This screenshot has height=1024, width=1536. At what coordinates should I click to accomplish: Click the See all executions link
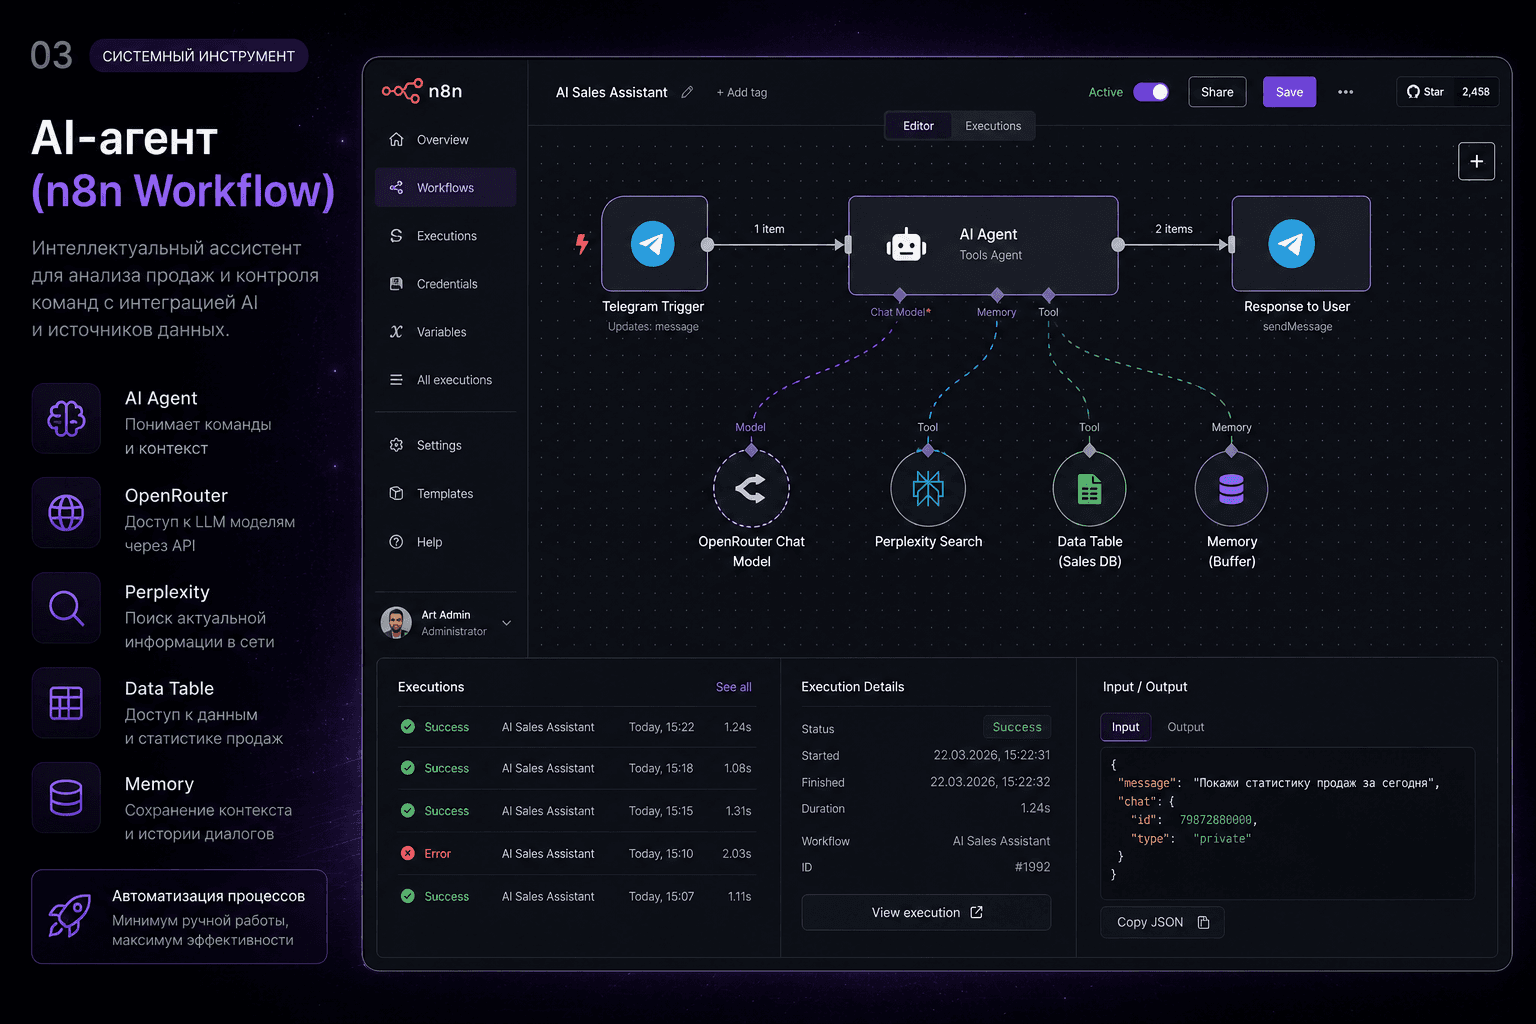pos(733,687)
